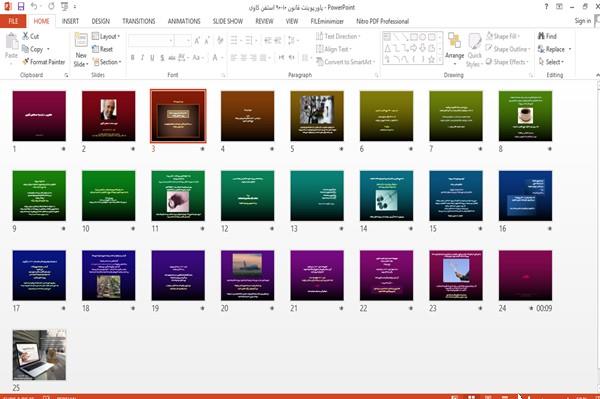This screenshot has height=399, width=600.
Task: Click the Center paragraph alignment icon
Action: pyautogui.click(x=244, y=58)
